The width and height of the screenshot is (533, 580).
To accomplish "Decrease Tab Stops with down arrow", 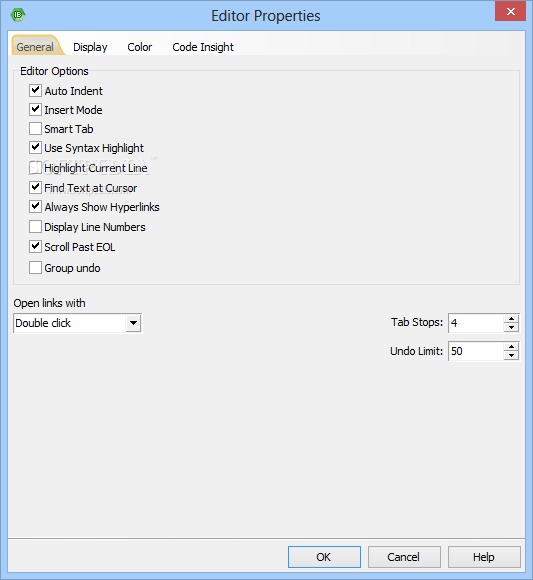I will tap(511, 328).
